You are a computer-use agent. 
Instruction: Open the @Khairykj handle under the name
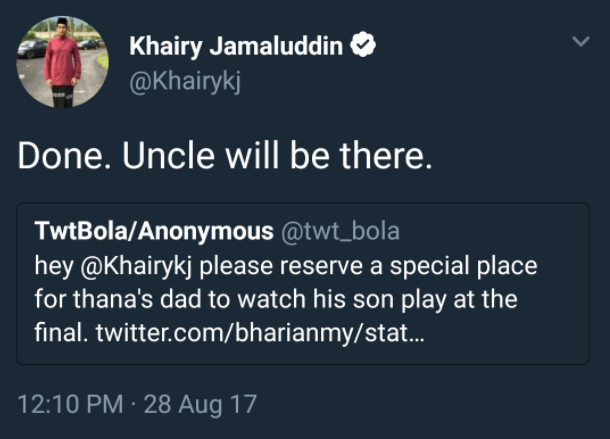pos(186,82)
